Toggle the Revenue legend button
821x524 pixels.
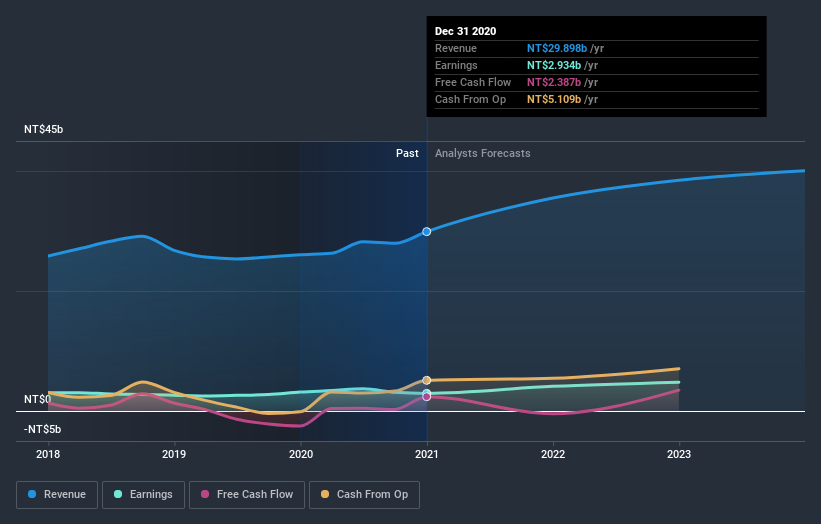57,495
